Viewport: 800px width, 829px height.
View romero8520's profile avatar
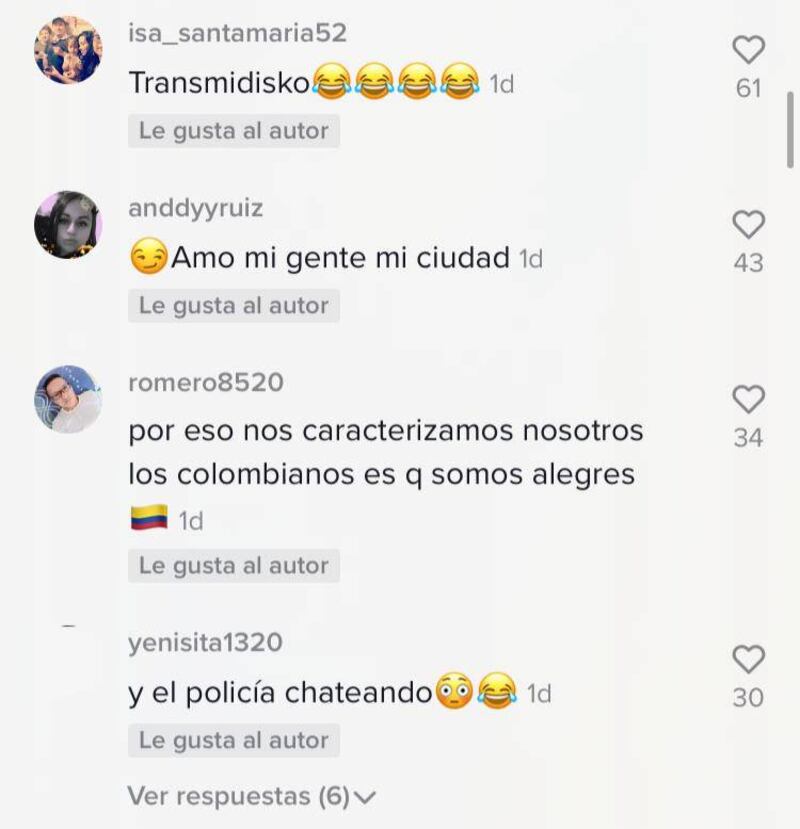point(68,399)
